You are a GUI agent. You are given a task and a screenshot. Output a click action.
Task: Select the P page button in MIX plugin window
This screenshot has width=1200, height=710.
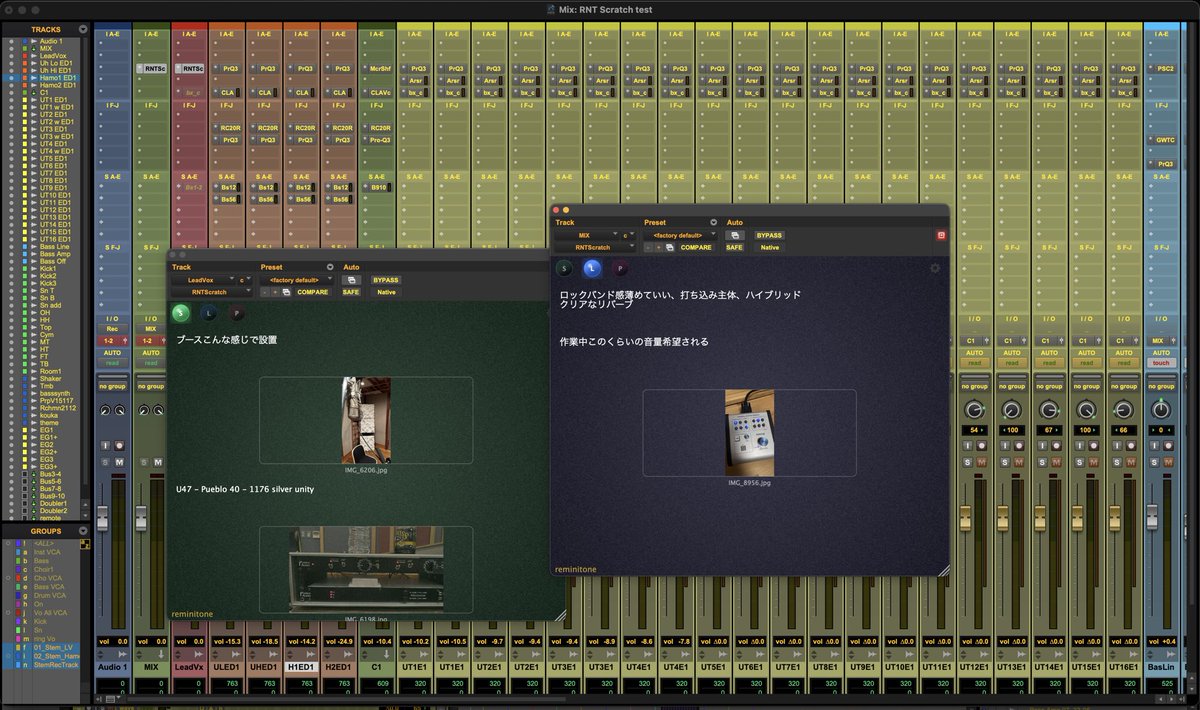(x=621, y=268)
